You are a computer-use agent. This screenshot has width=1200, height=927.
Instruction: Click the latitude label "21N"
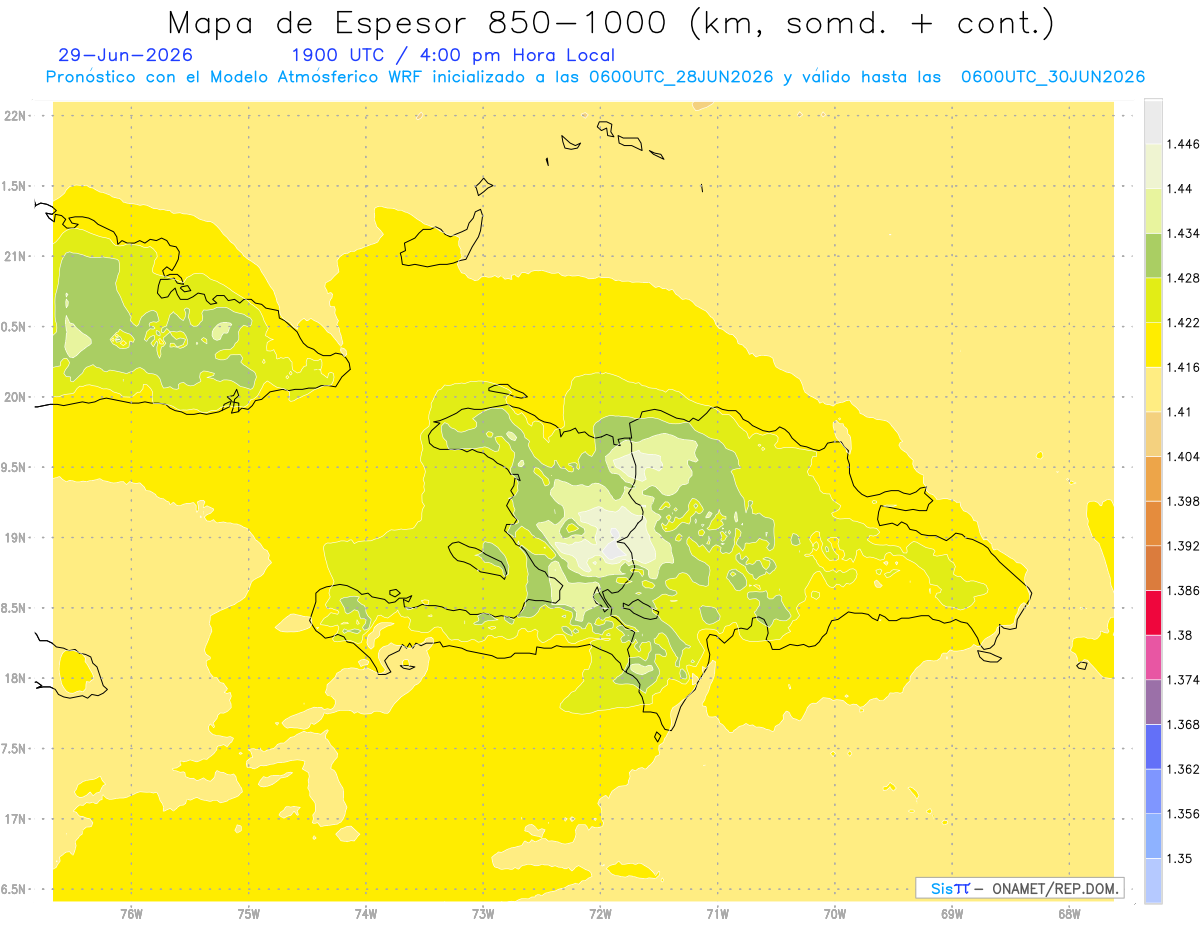coord(15,256)
